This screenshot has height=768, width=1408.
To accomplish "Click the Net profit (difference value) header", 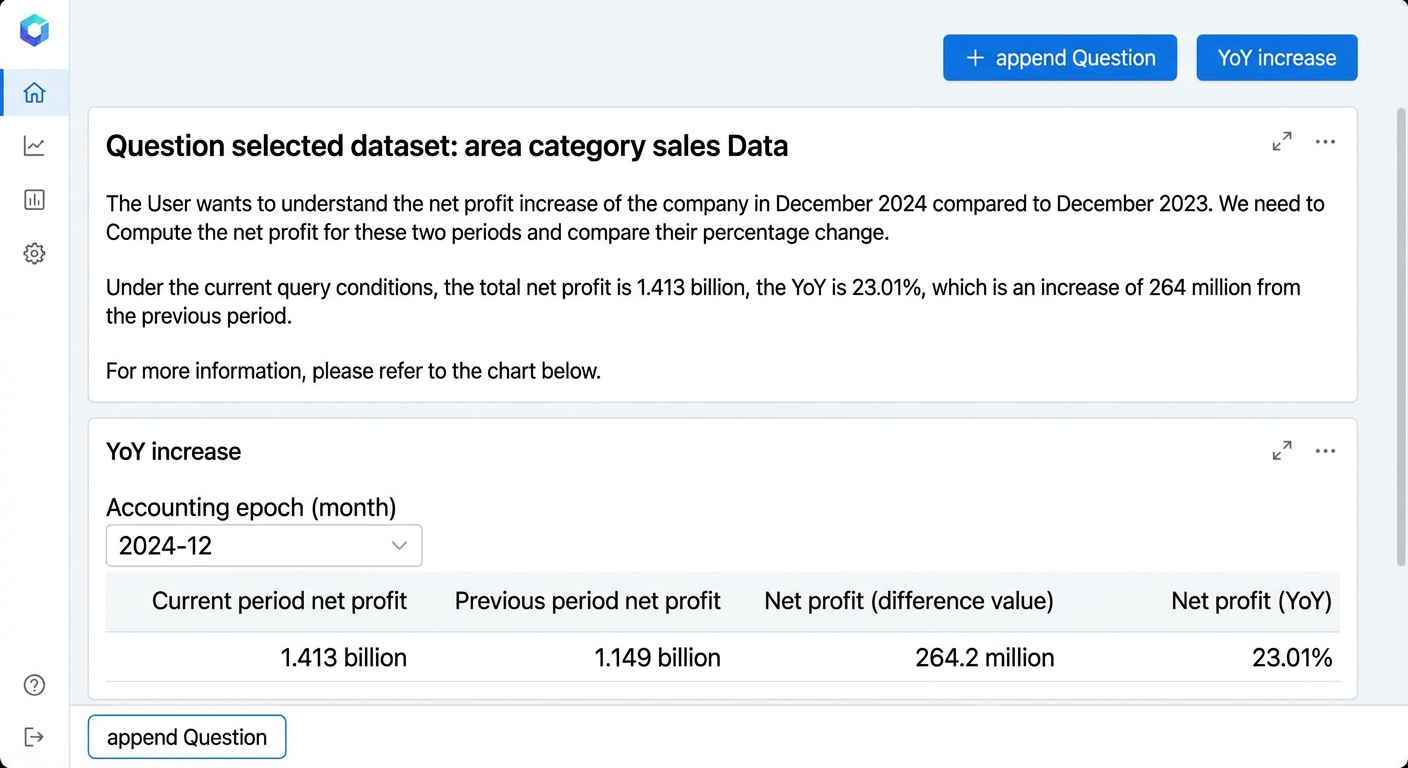I will click(x=909, y=601).
